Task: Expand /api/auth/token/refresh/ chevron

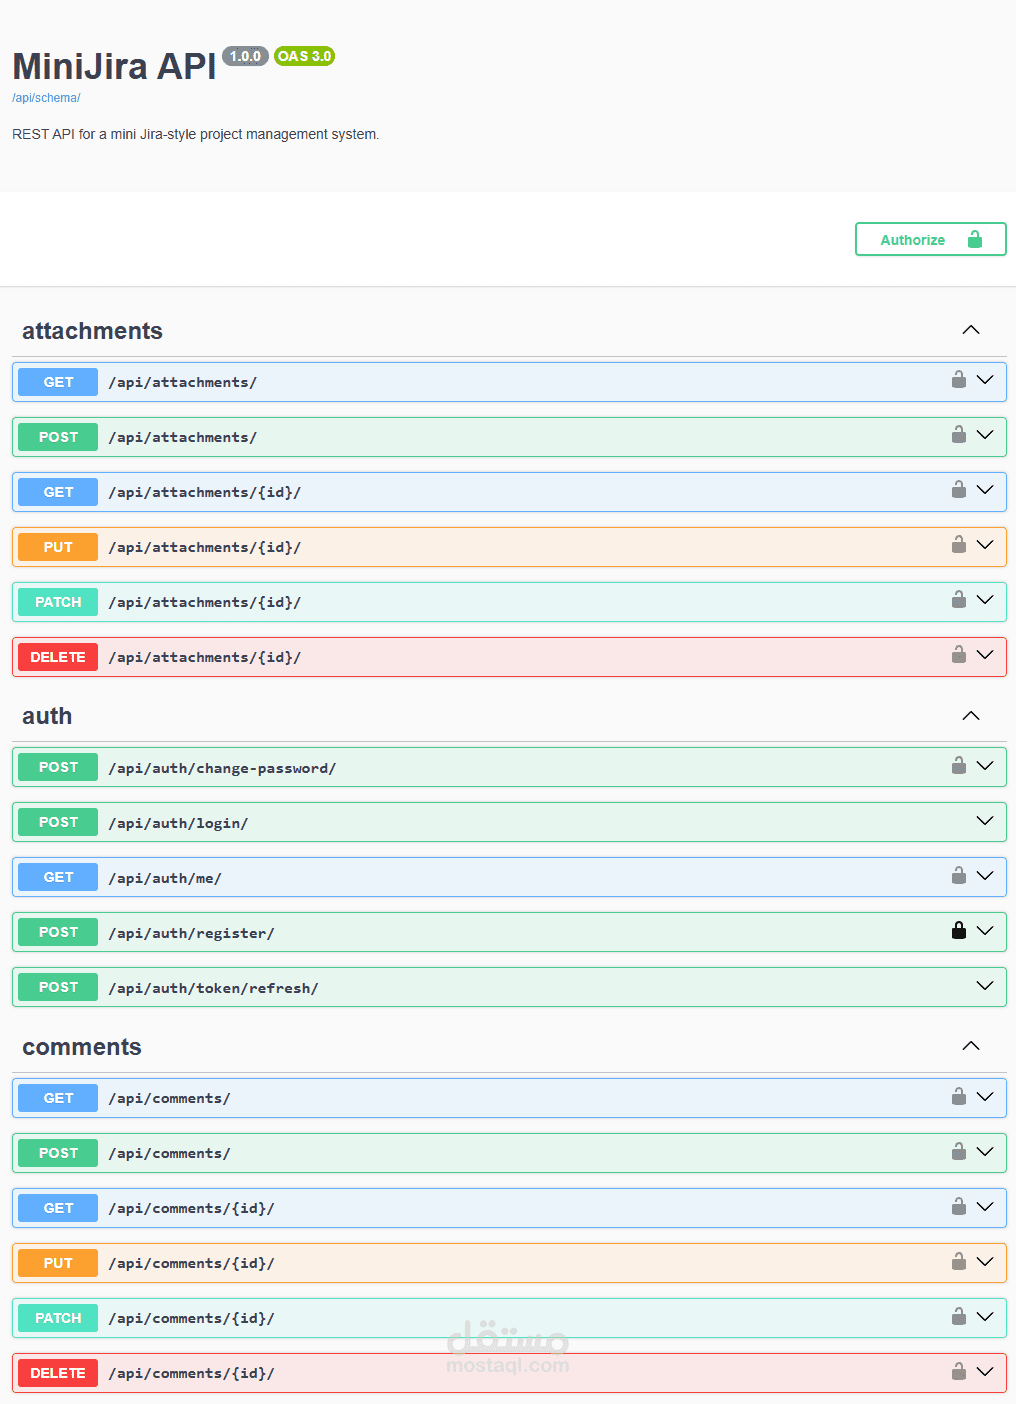Action: [x=985, y=986]
